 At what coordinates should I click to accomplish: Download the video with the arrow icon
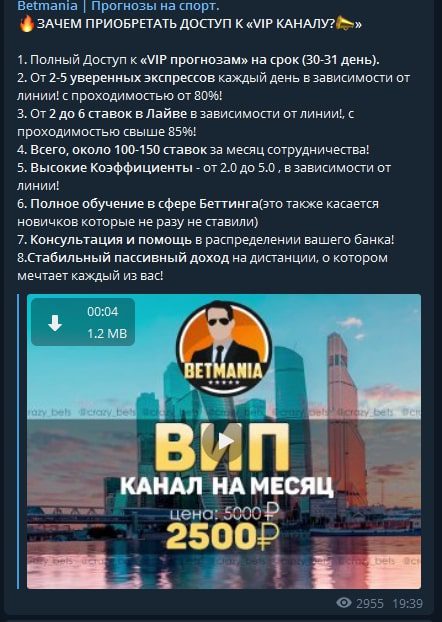click(x=55, y=323)
